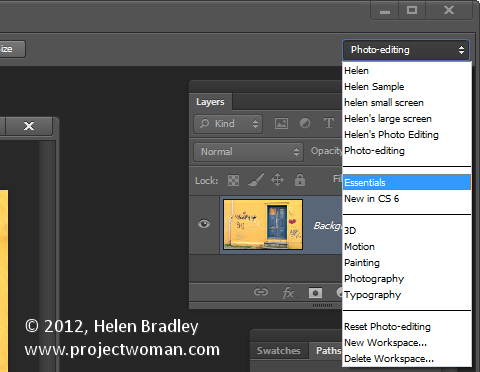Switch to helen small screen workspace

[407, 103]
